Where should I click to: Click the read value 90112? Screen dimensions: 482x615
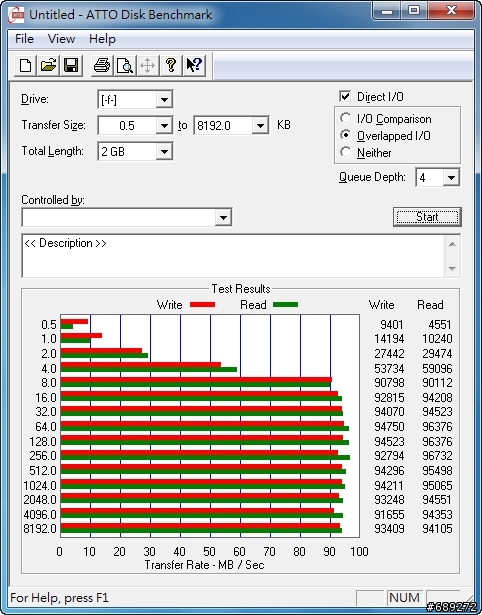click(437, 383)
